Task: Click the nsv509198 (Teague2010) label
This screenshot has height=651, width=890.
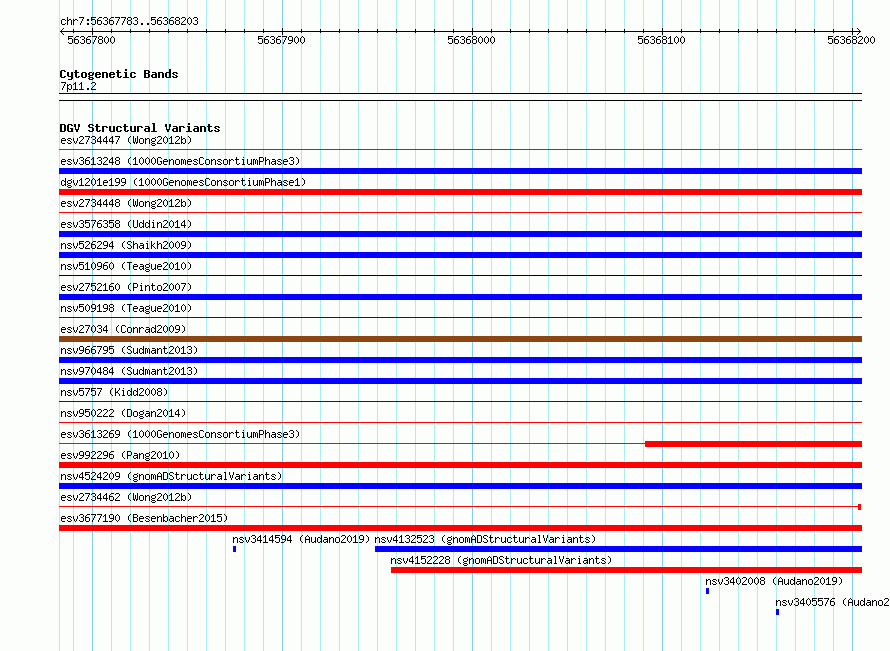Action: pyautogui.click(x=126, y=308)
